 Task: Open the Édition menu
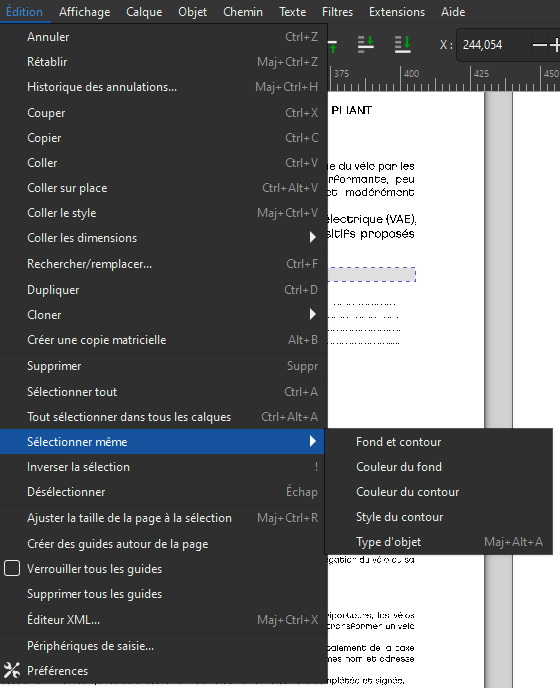click(x=25, y=12)
